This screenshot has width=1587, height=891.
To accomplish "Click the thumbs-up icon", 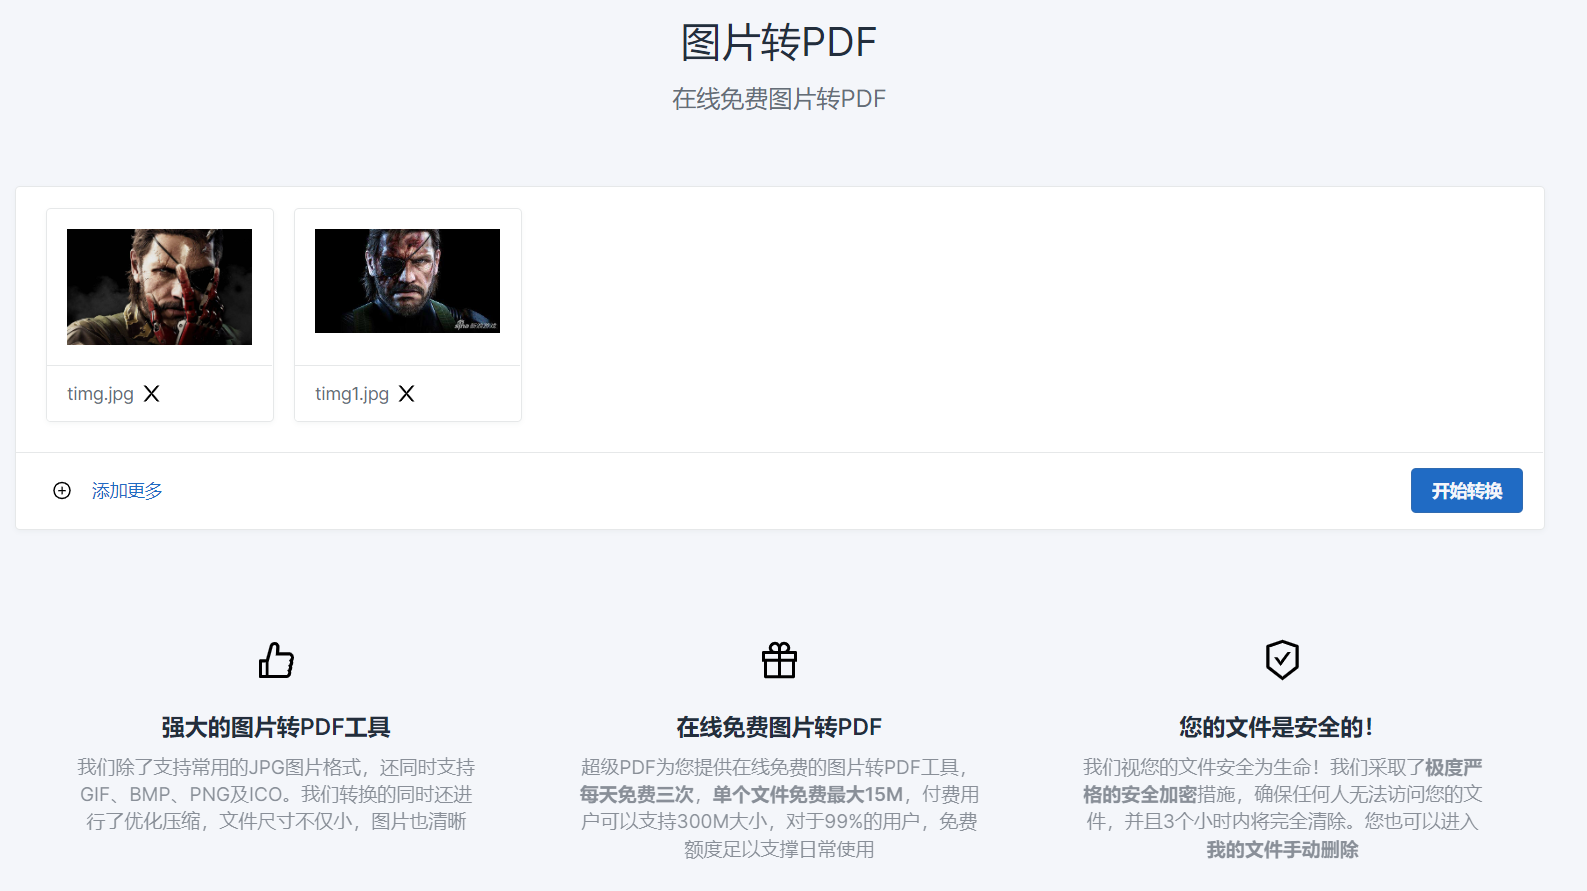I will point(276,660).
